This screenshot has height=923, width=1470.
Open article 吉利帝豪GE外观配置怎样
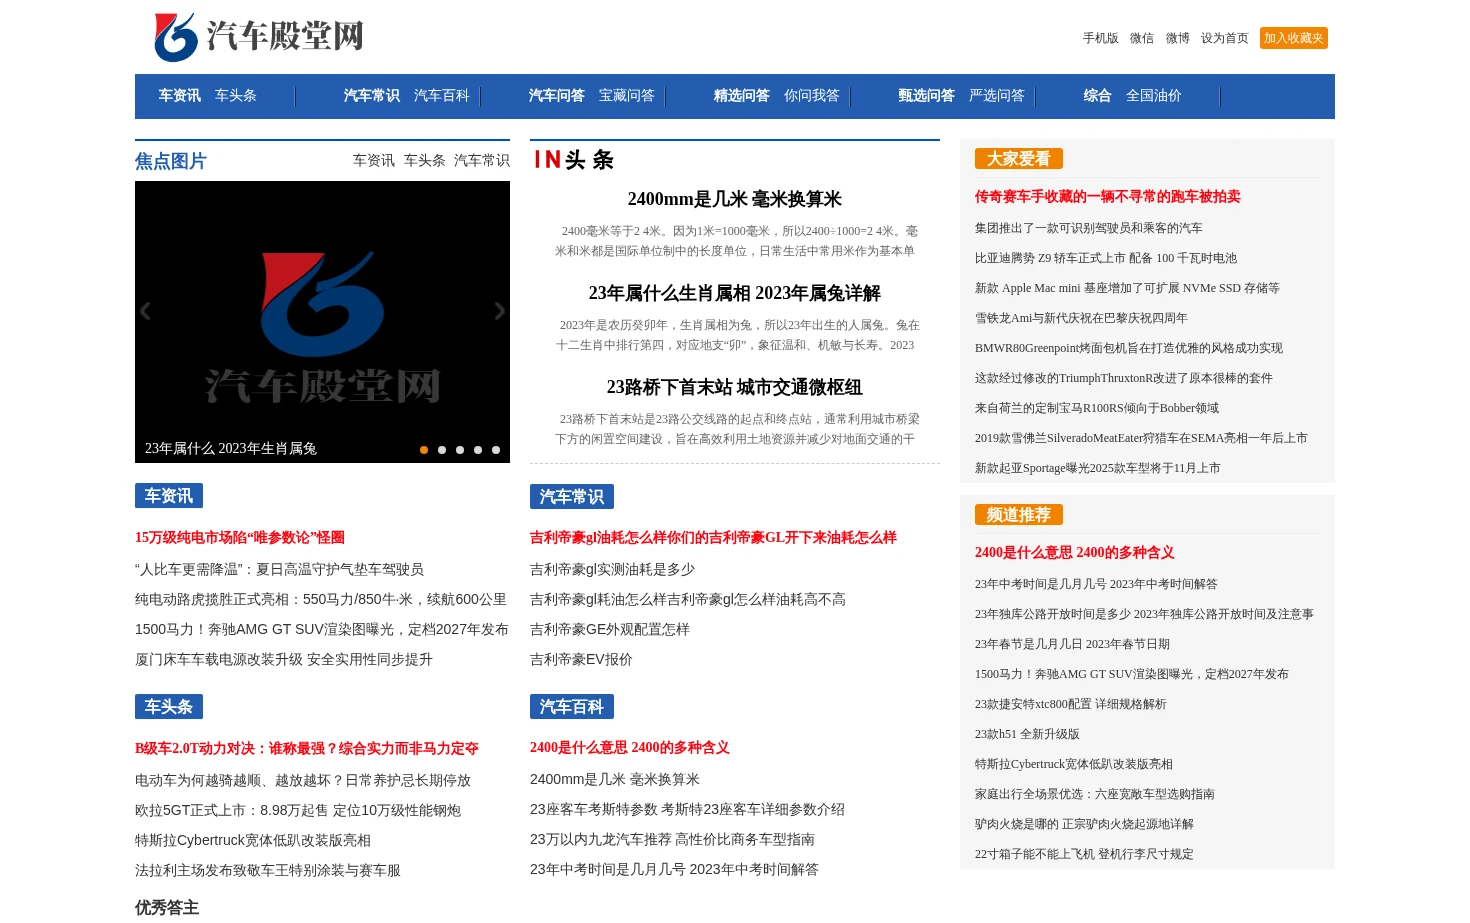610,630
